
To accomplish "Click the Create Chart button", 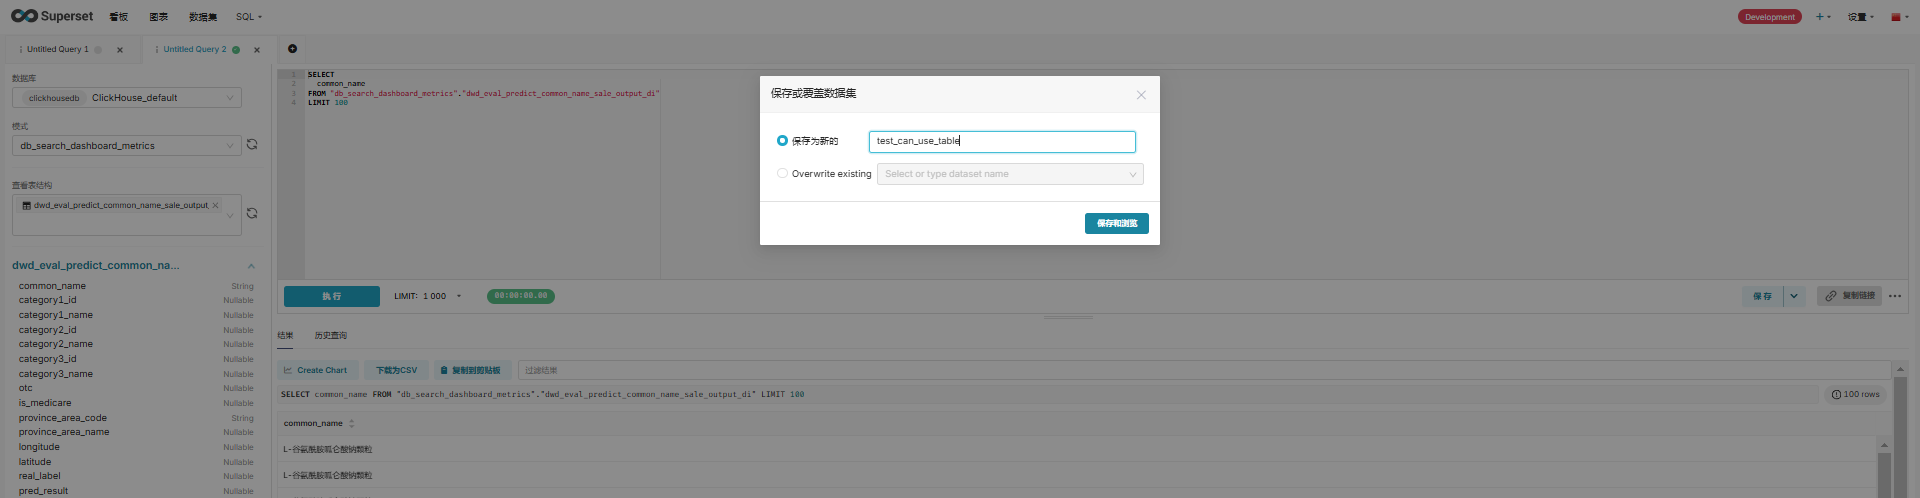I will point(316,370).
